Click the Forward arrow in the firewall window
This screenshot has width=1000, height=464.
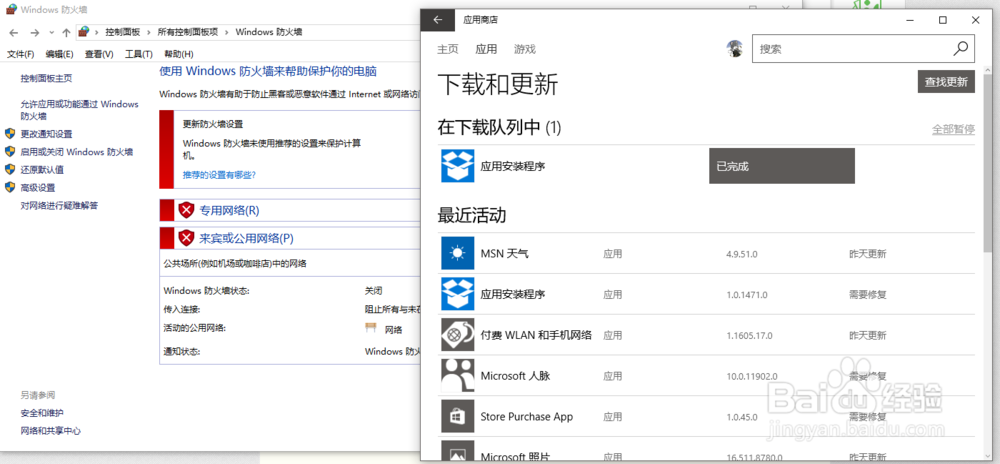coord(34,32)
